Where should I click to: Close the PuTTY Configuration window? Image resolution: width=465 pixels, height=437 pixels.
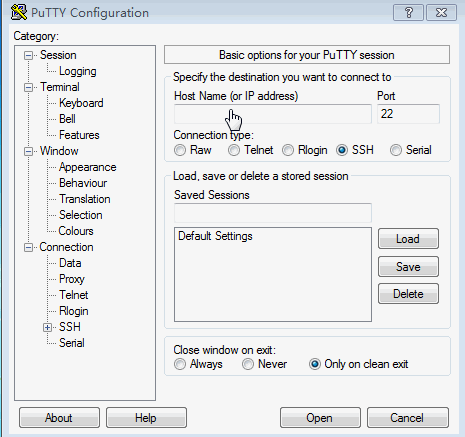click(441, 13)
